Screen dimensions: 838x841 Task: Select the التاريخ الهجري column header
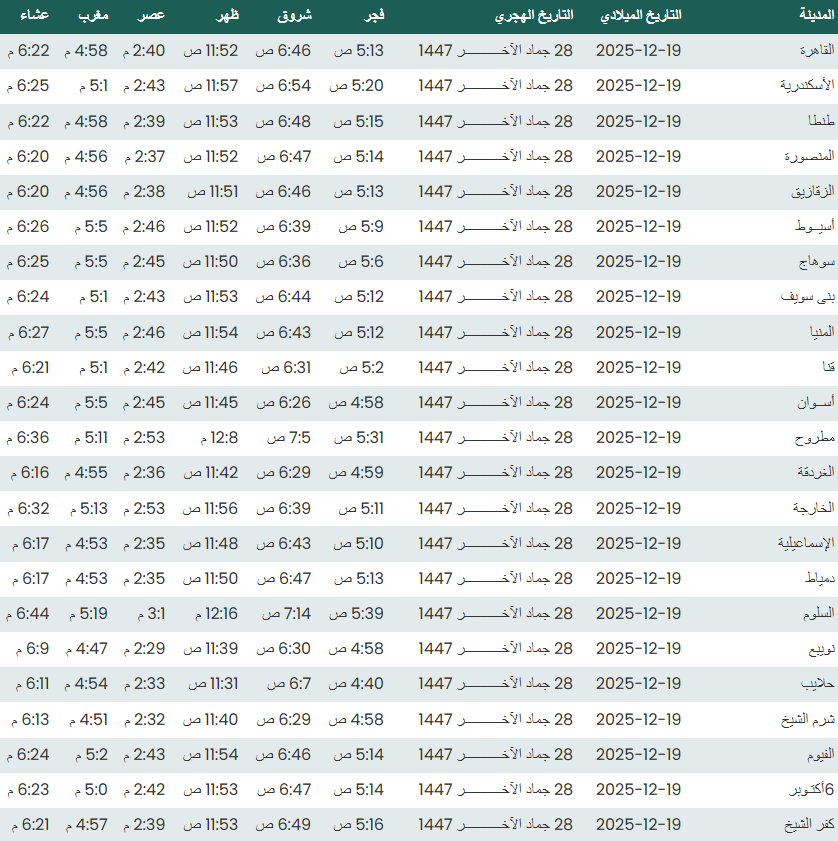tap(534, 17)
